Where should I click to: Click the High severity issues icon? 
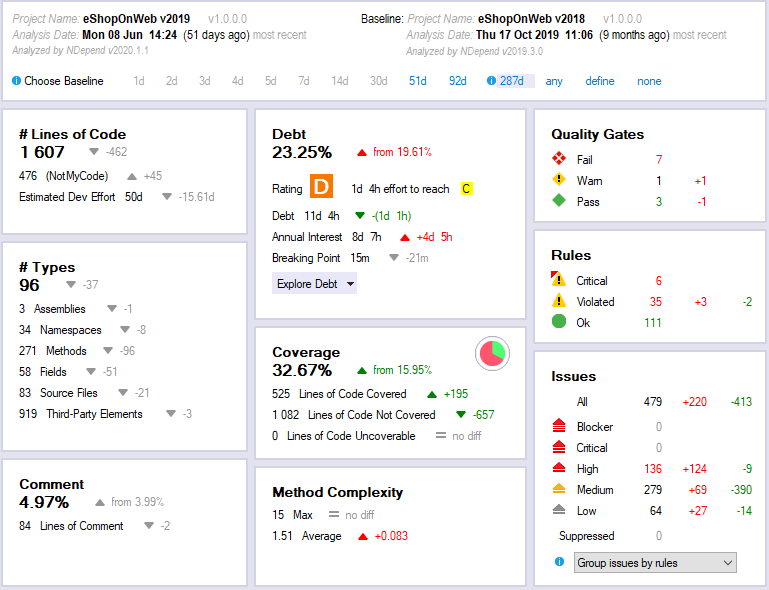560,468
